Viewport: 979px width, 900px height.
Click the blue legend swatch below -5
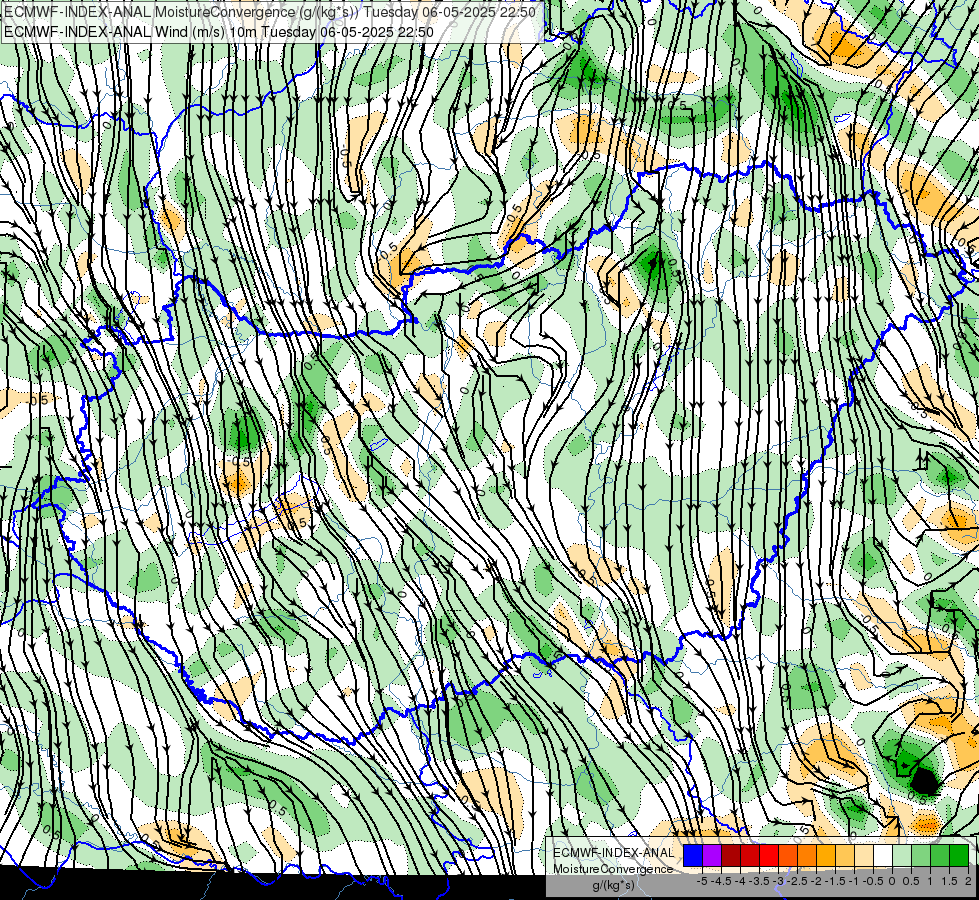[x=693, y=856]
